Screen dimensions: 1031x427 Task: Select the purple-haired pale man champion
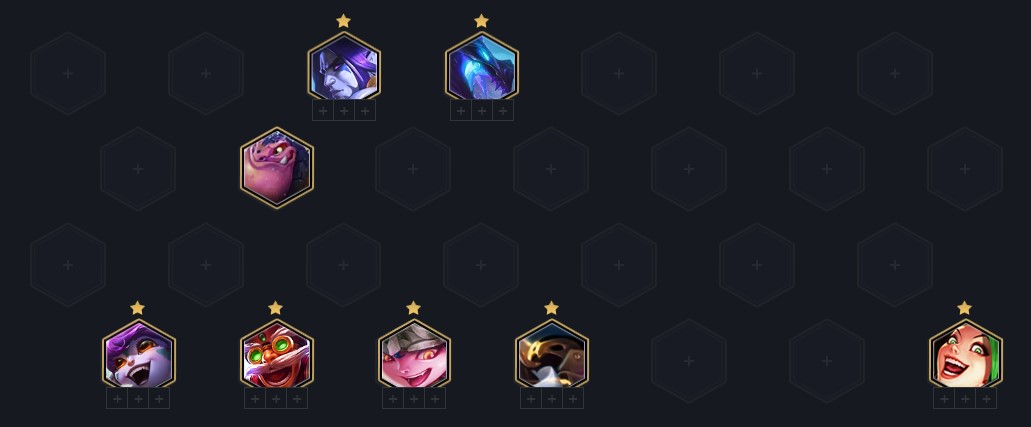pos(344,68)
